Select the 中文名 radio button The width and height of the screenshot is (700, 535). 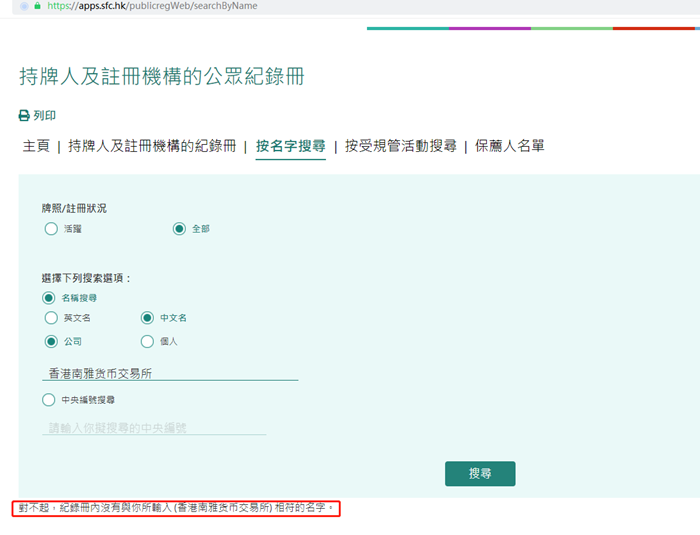[147, 318]
